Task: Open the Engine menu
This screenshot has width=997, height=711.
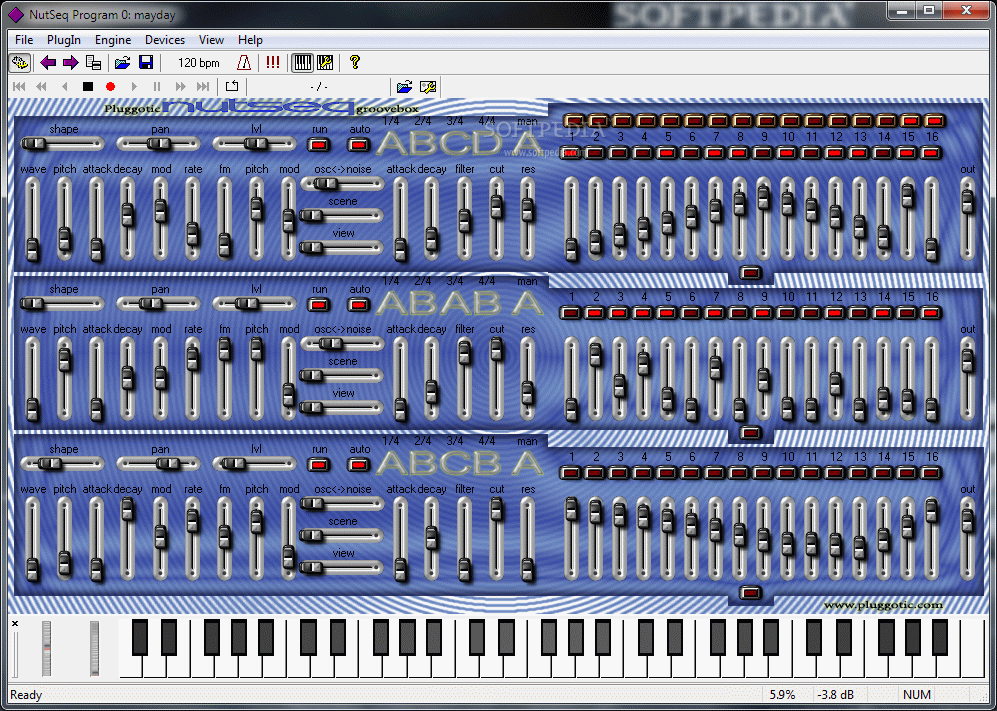Action: (113, 39)
